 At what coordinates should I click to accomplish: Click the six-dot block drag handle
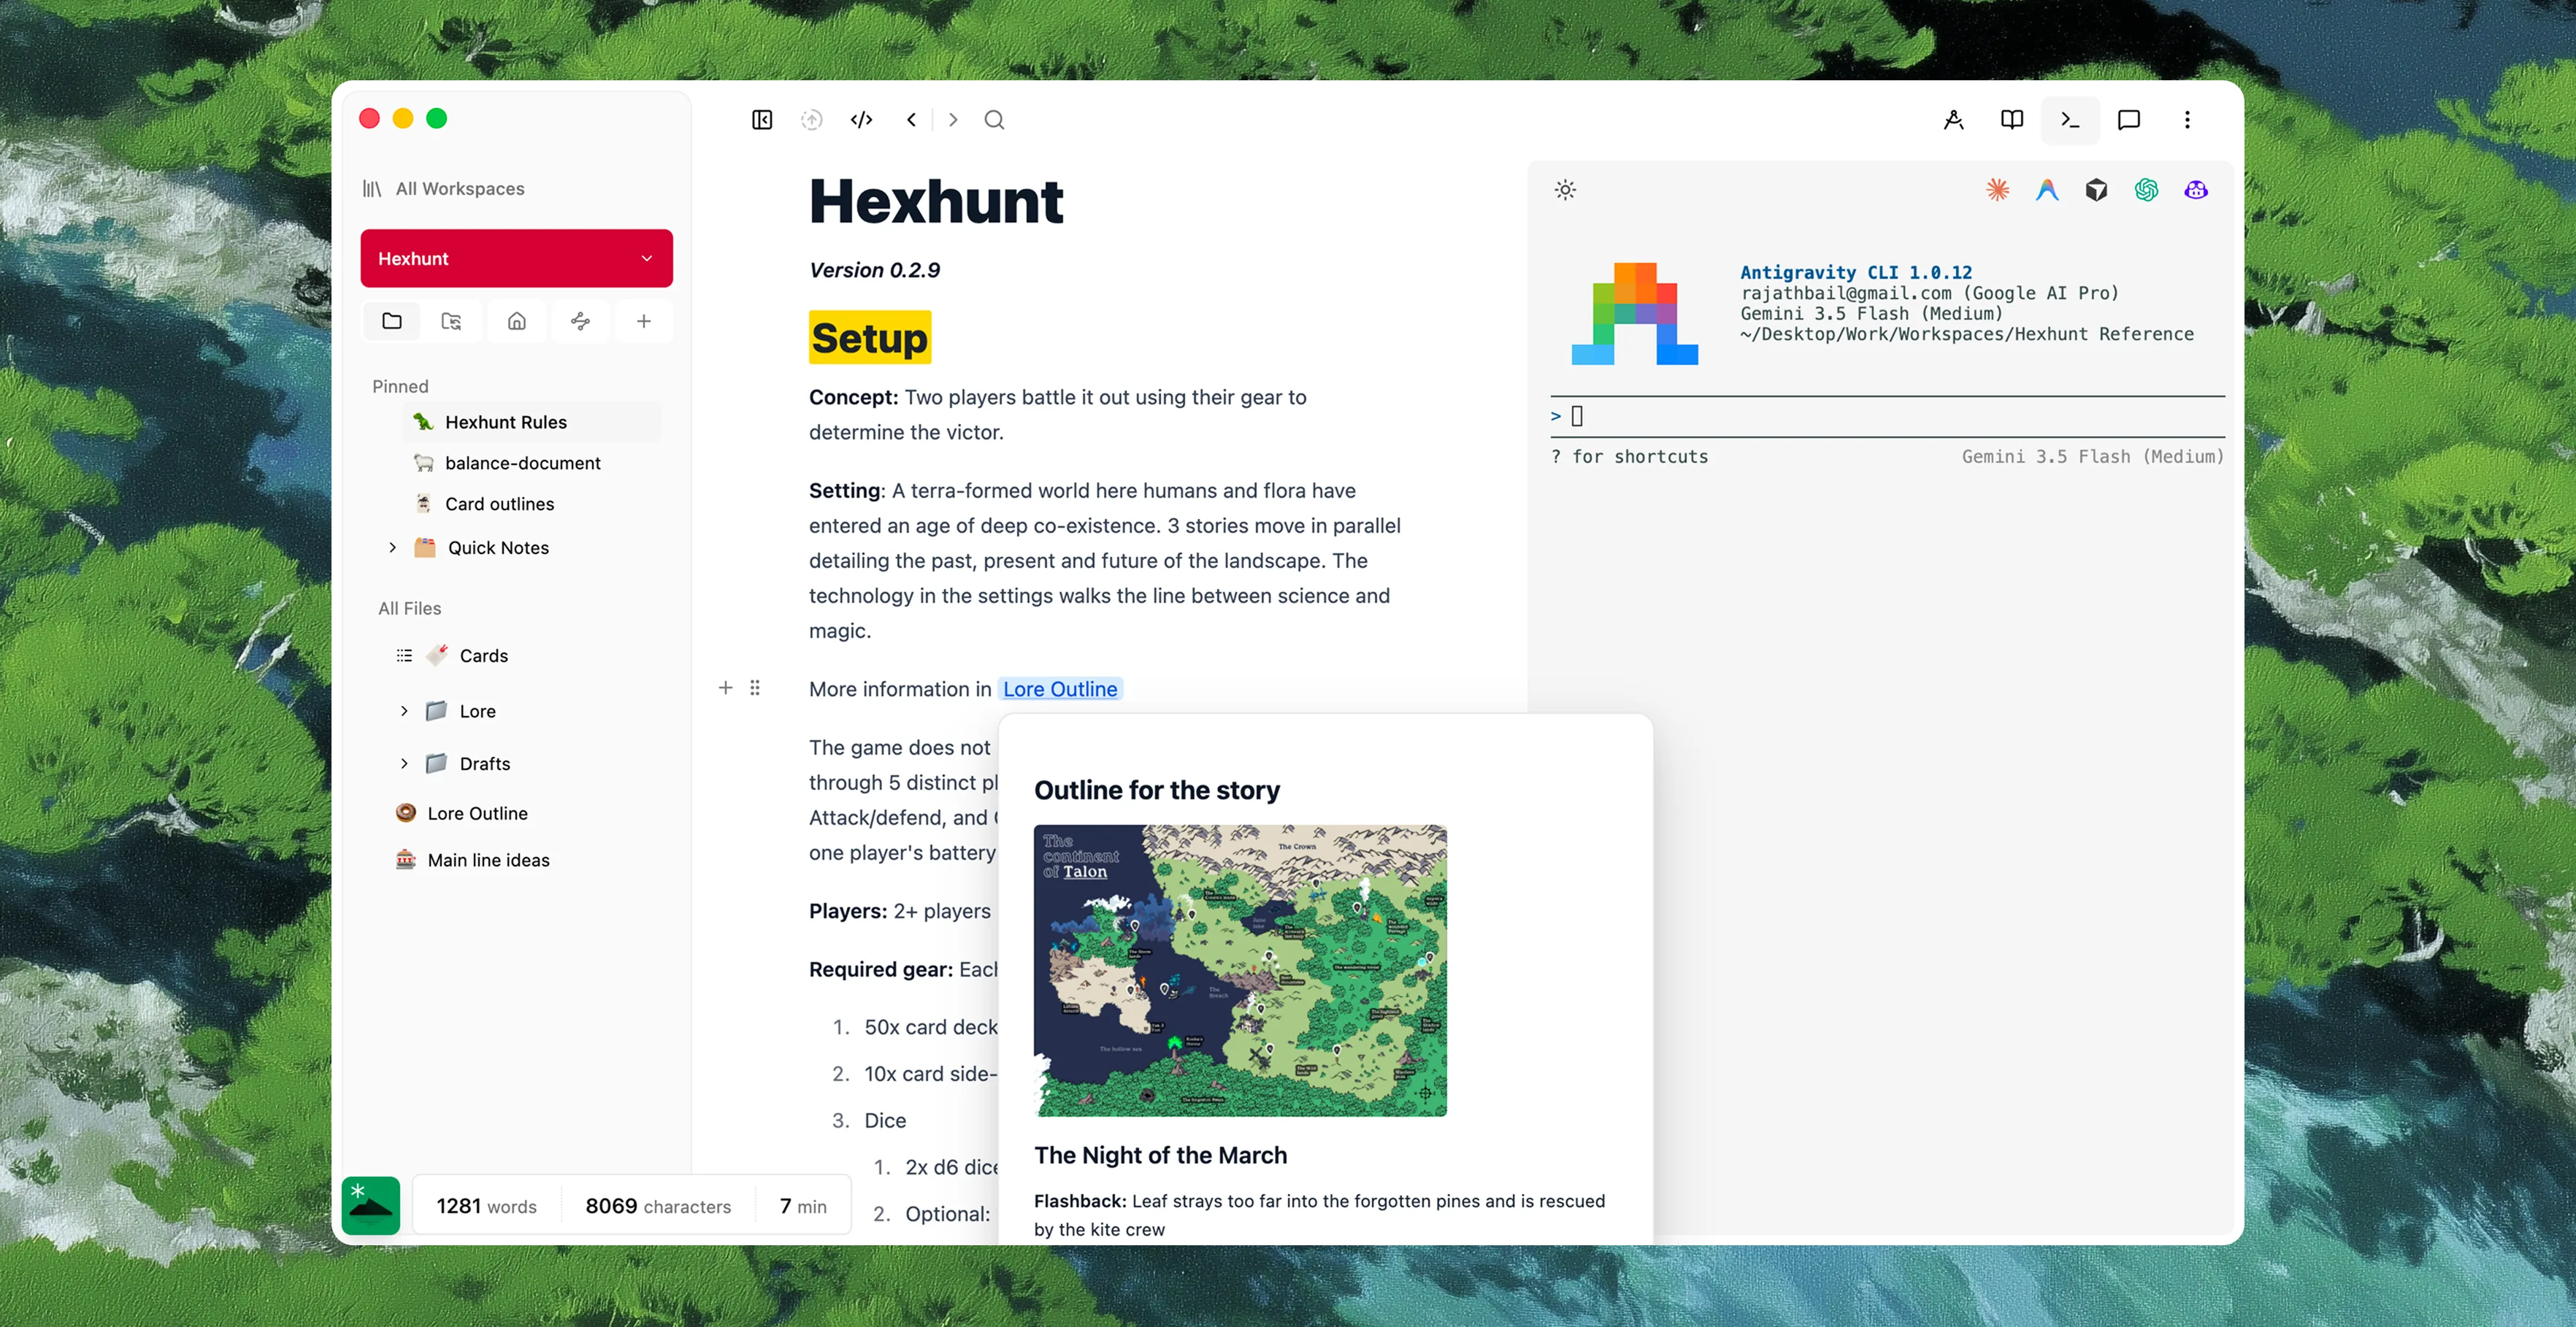(x=755, y=688)
